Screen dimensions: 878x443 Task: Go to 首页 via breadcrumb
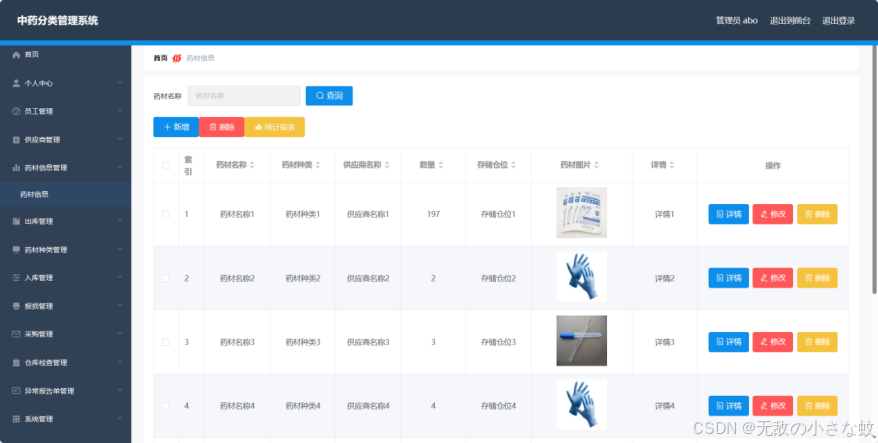click(x=160, y=58)
